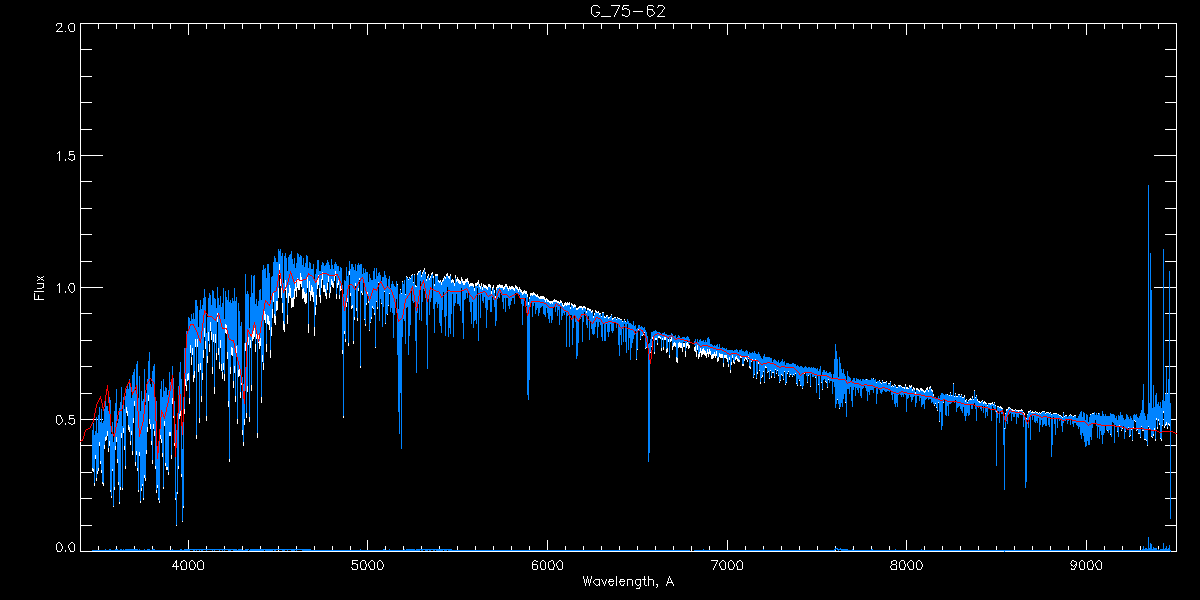Click the 0.5 y-axis tick label

[64, 418]
